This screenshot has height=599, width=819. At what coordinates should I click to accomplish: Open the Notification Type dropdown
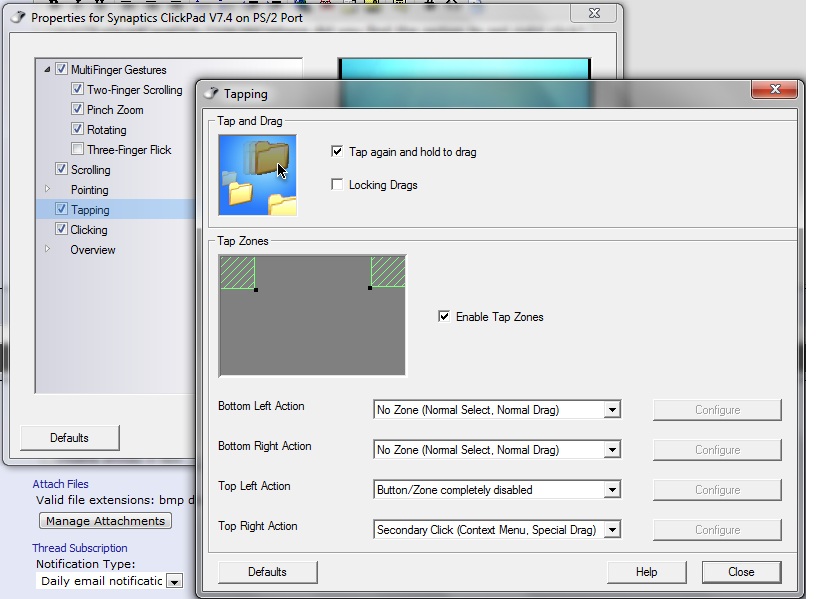(174, 581)
